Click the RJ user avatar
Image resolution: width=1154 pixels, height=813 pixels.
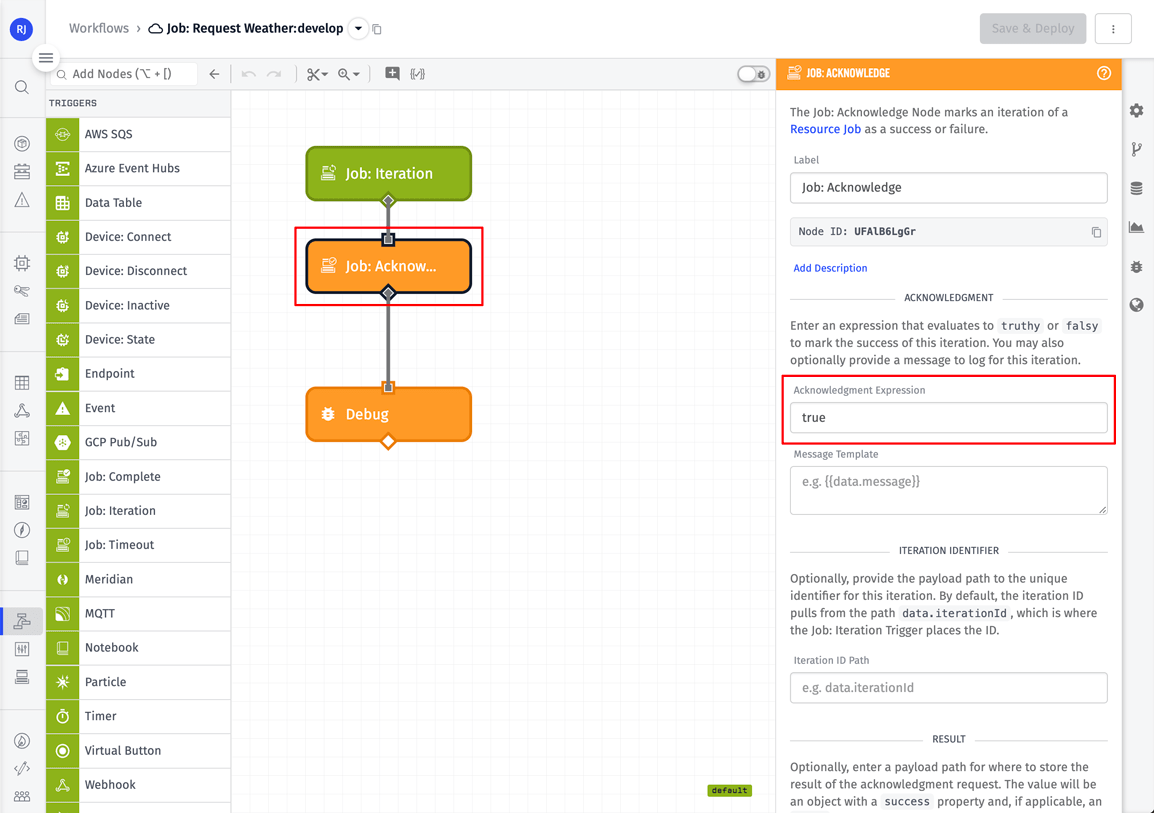pos(21,29)
